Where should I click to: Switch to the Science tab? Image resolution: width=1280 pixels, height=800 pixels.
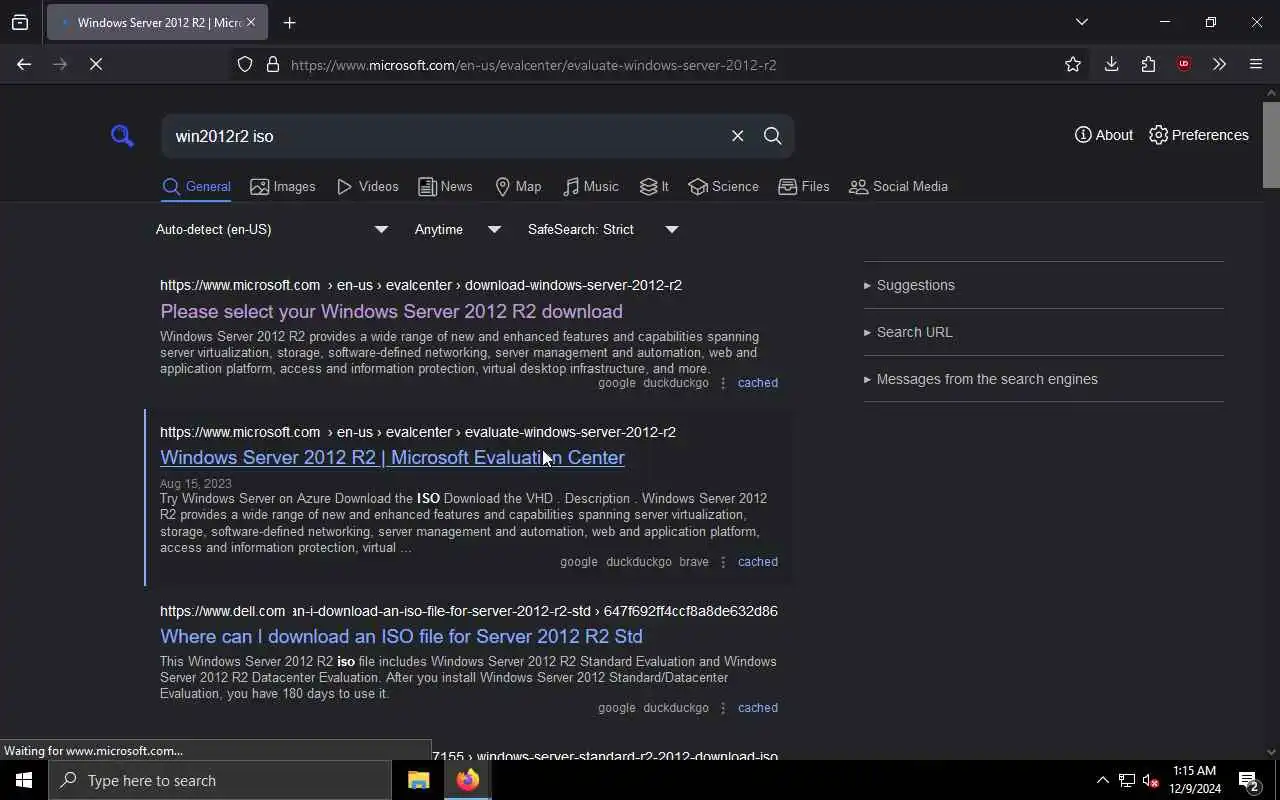click(723, 187)
